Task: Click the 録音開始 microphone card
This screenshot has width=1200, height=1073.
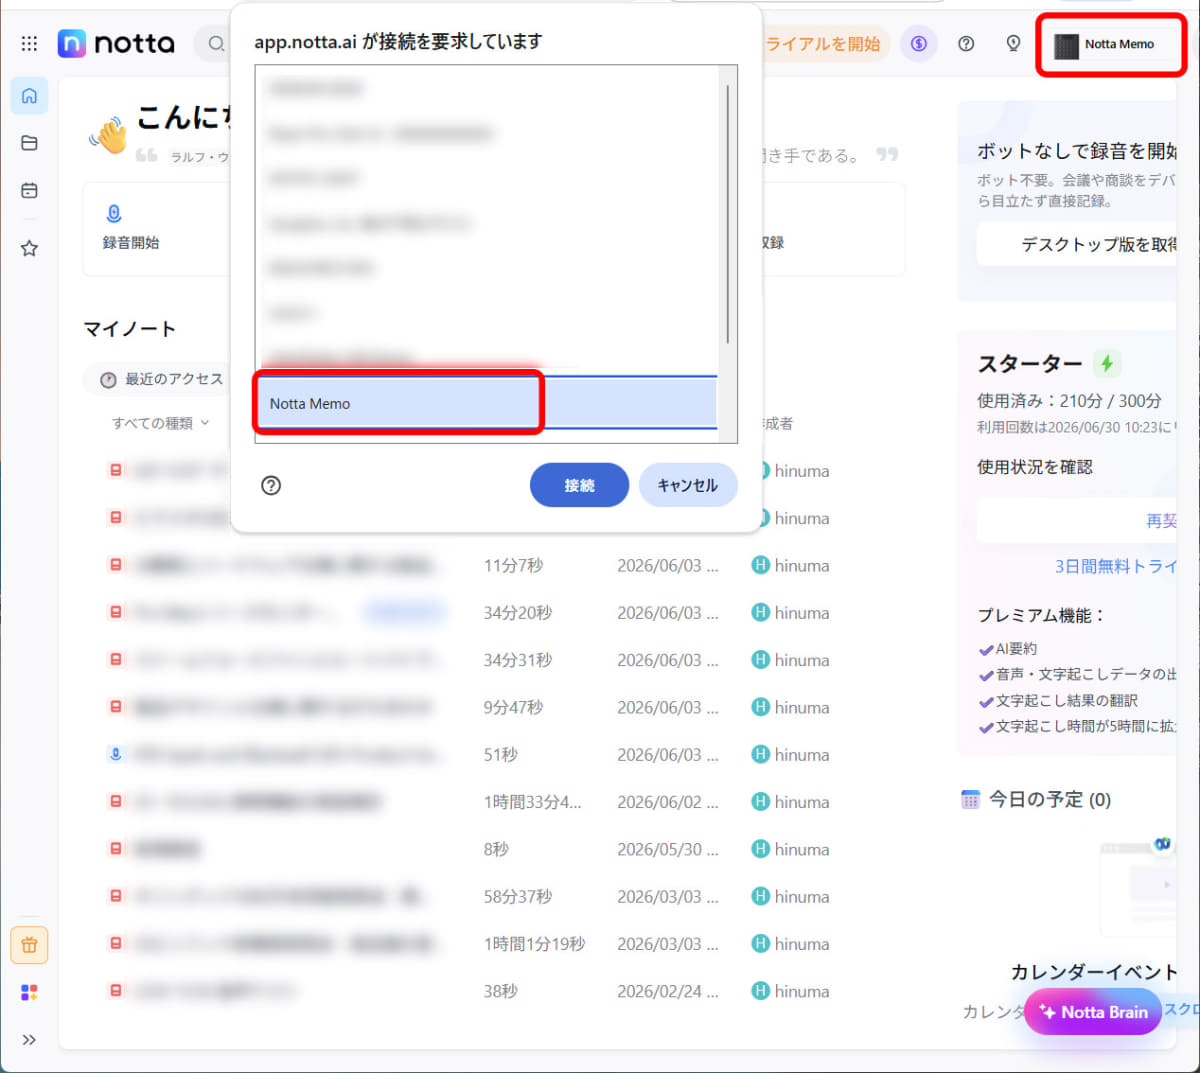Action: coord(156,229)
